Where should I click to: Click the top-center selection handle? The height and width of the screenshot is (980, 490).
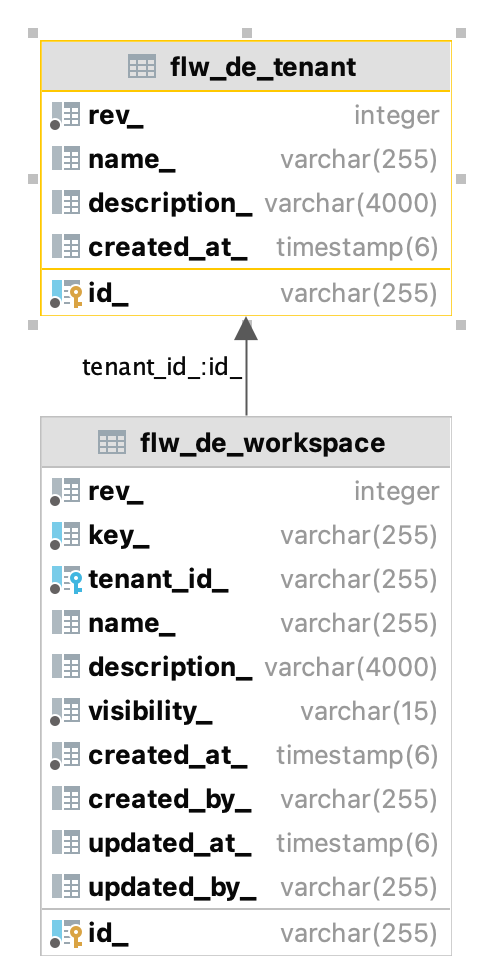point(247,32)
